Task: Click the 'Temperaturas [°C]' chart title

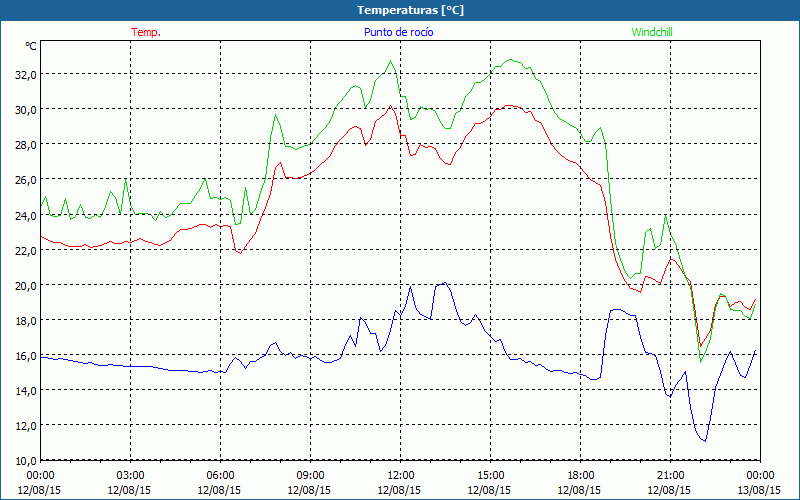Action: pyautogui.click(x=410, y=10)
